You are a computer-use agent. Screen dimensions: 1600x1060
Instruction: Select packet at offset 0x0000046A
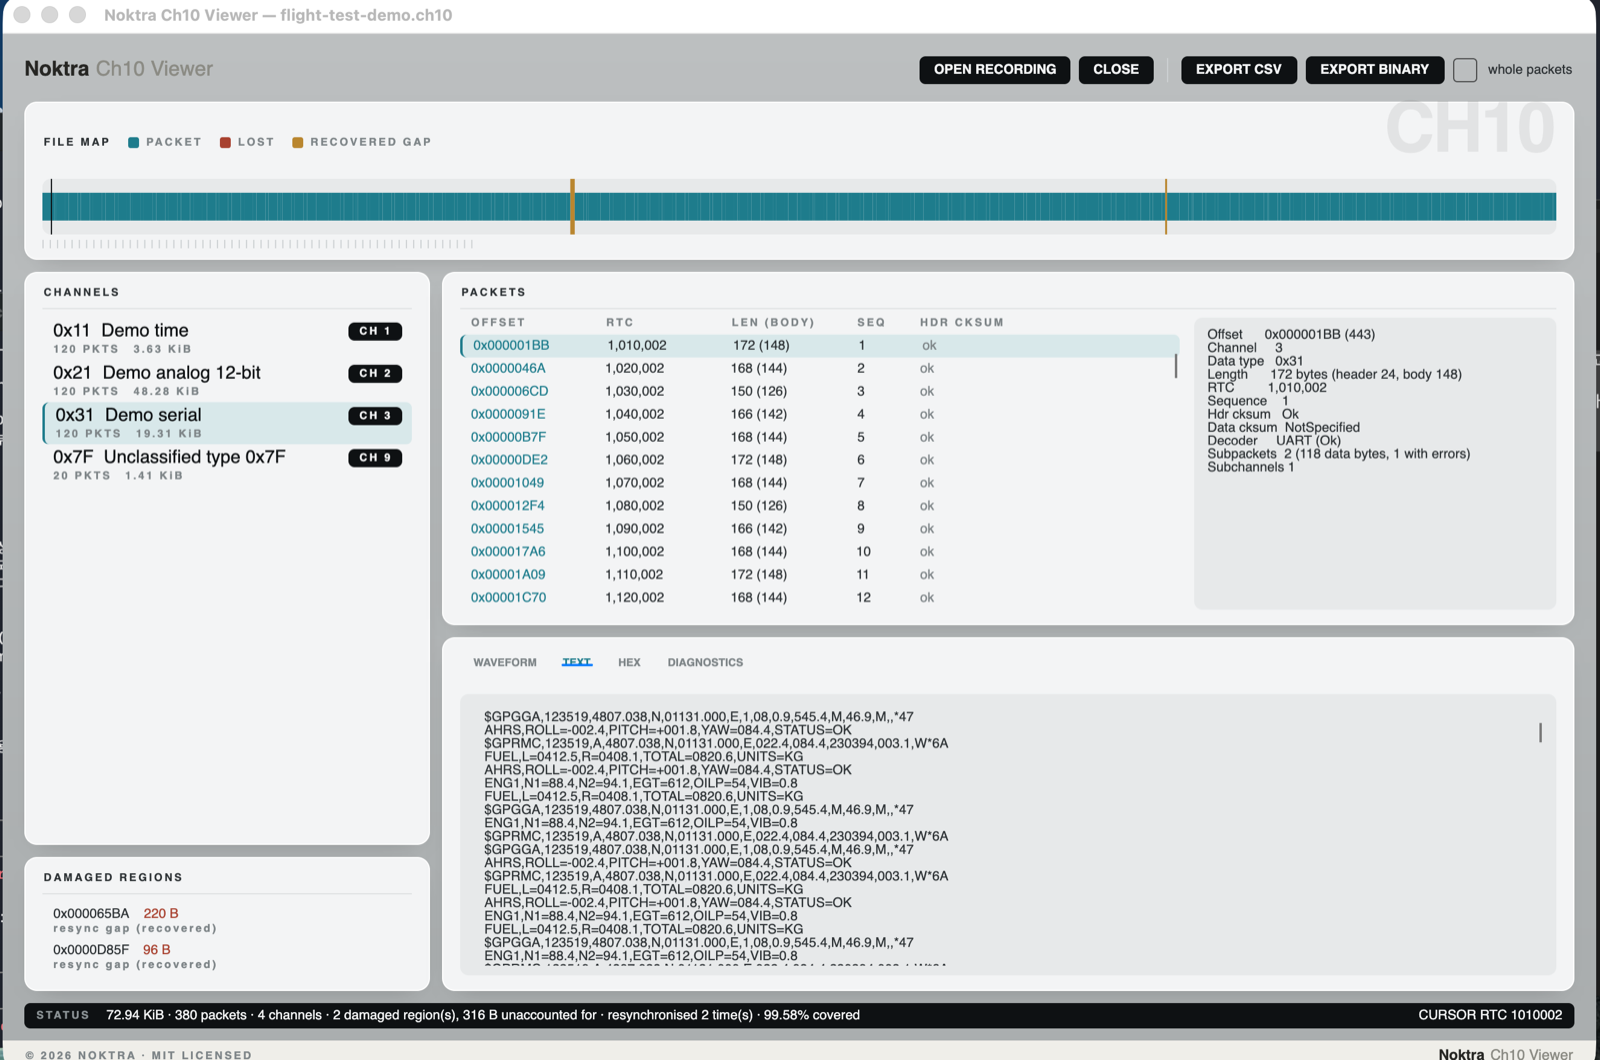point(819,368)
